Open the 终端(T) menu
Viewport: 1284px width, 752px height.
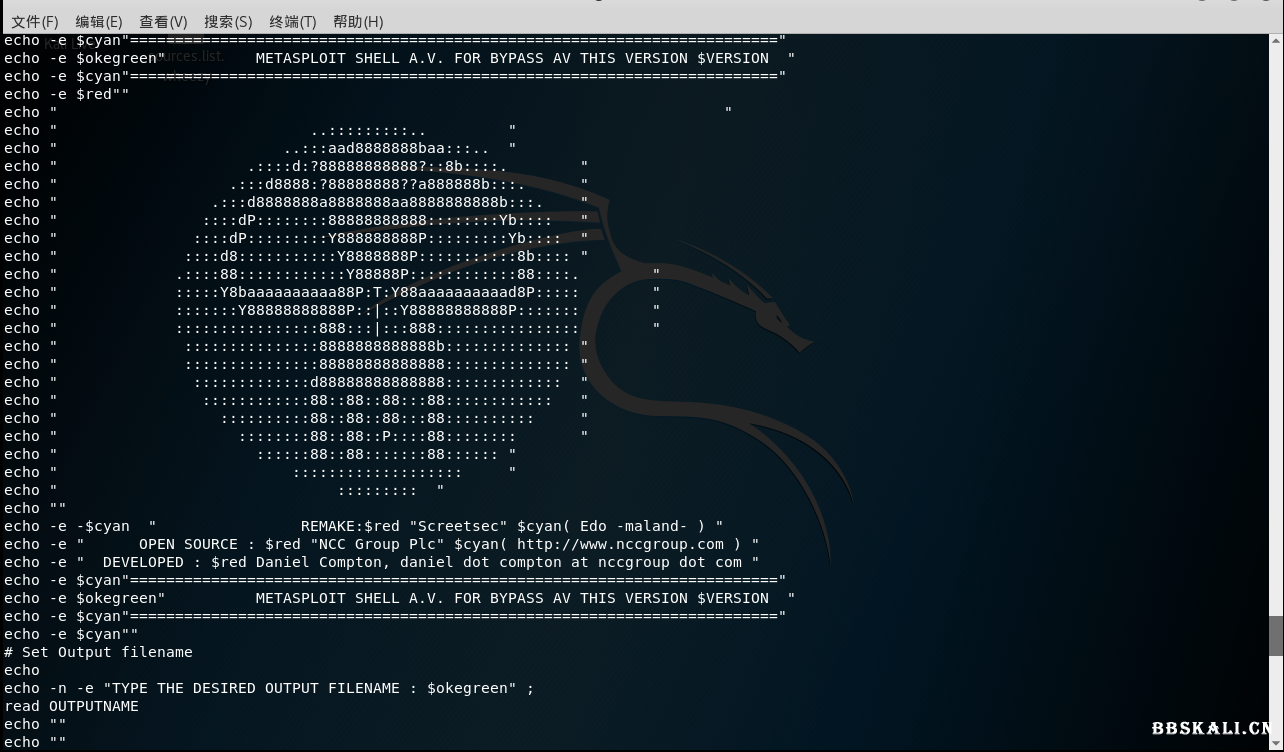[293, 21]
